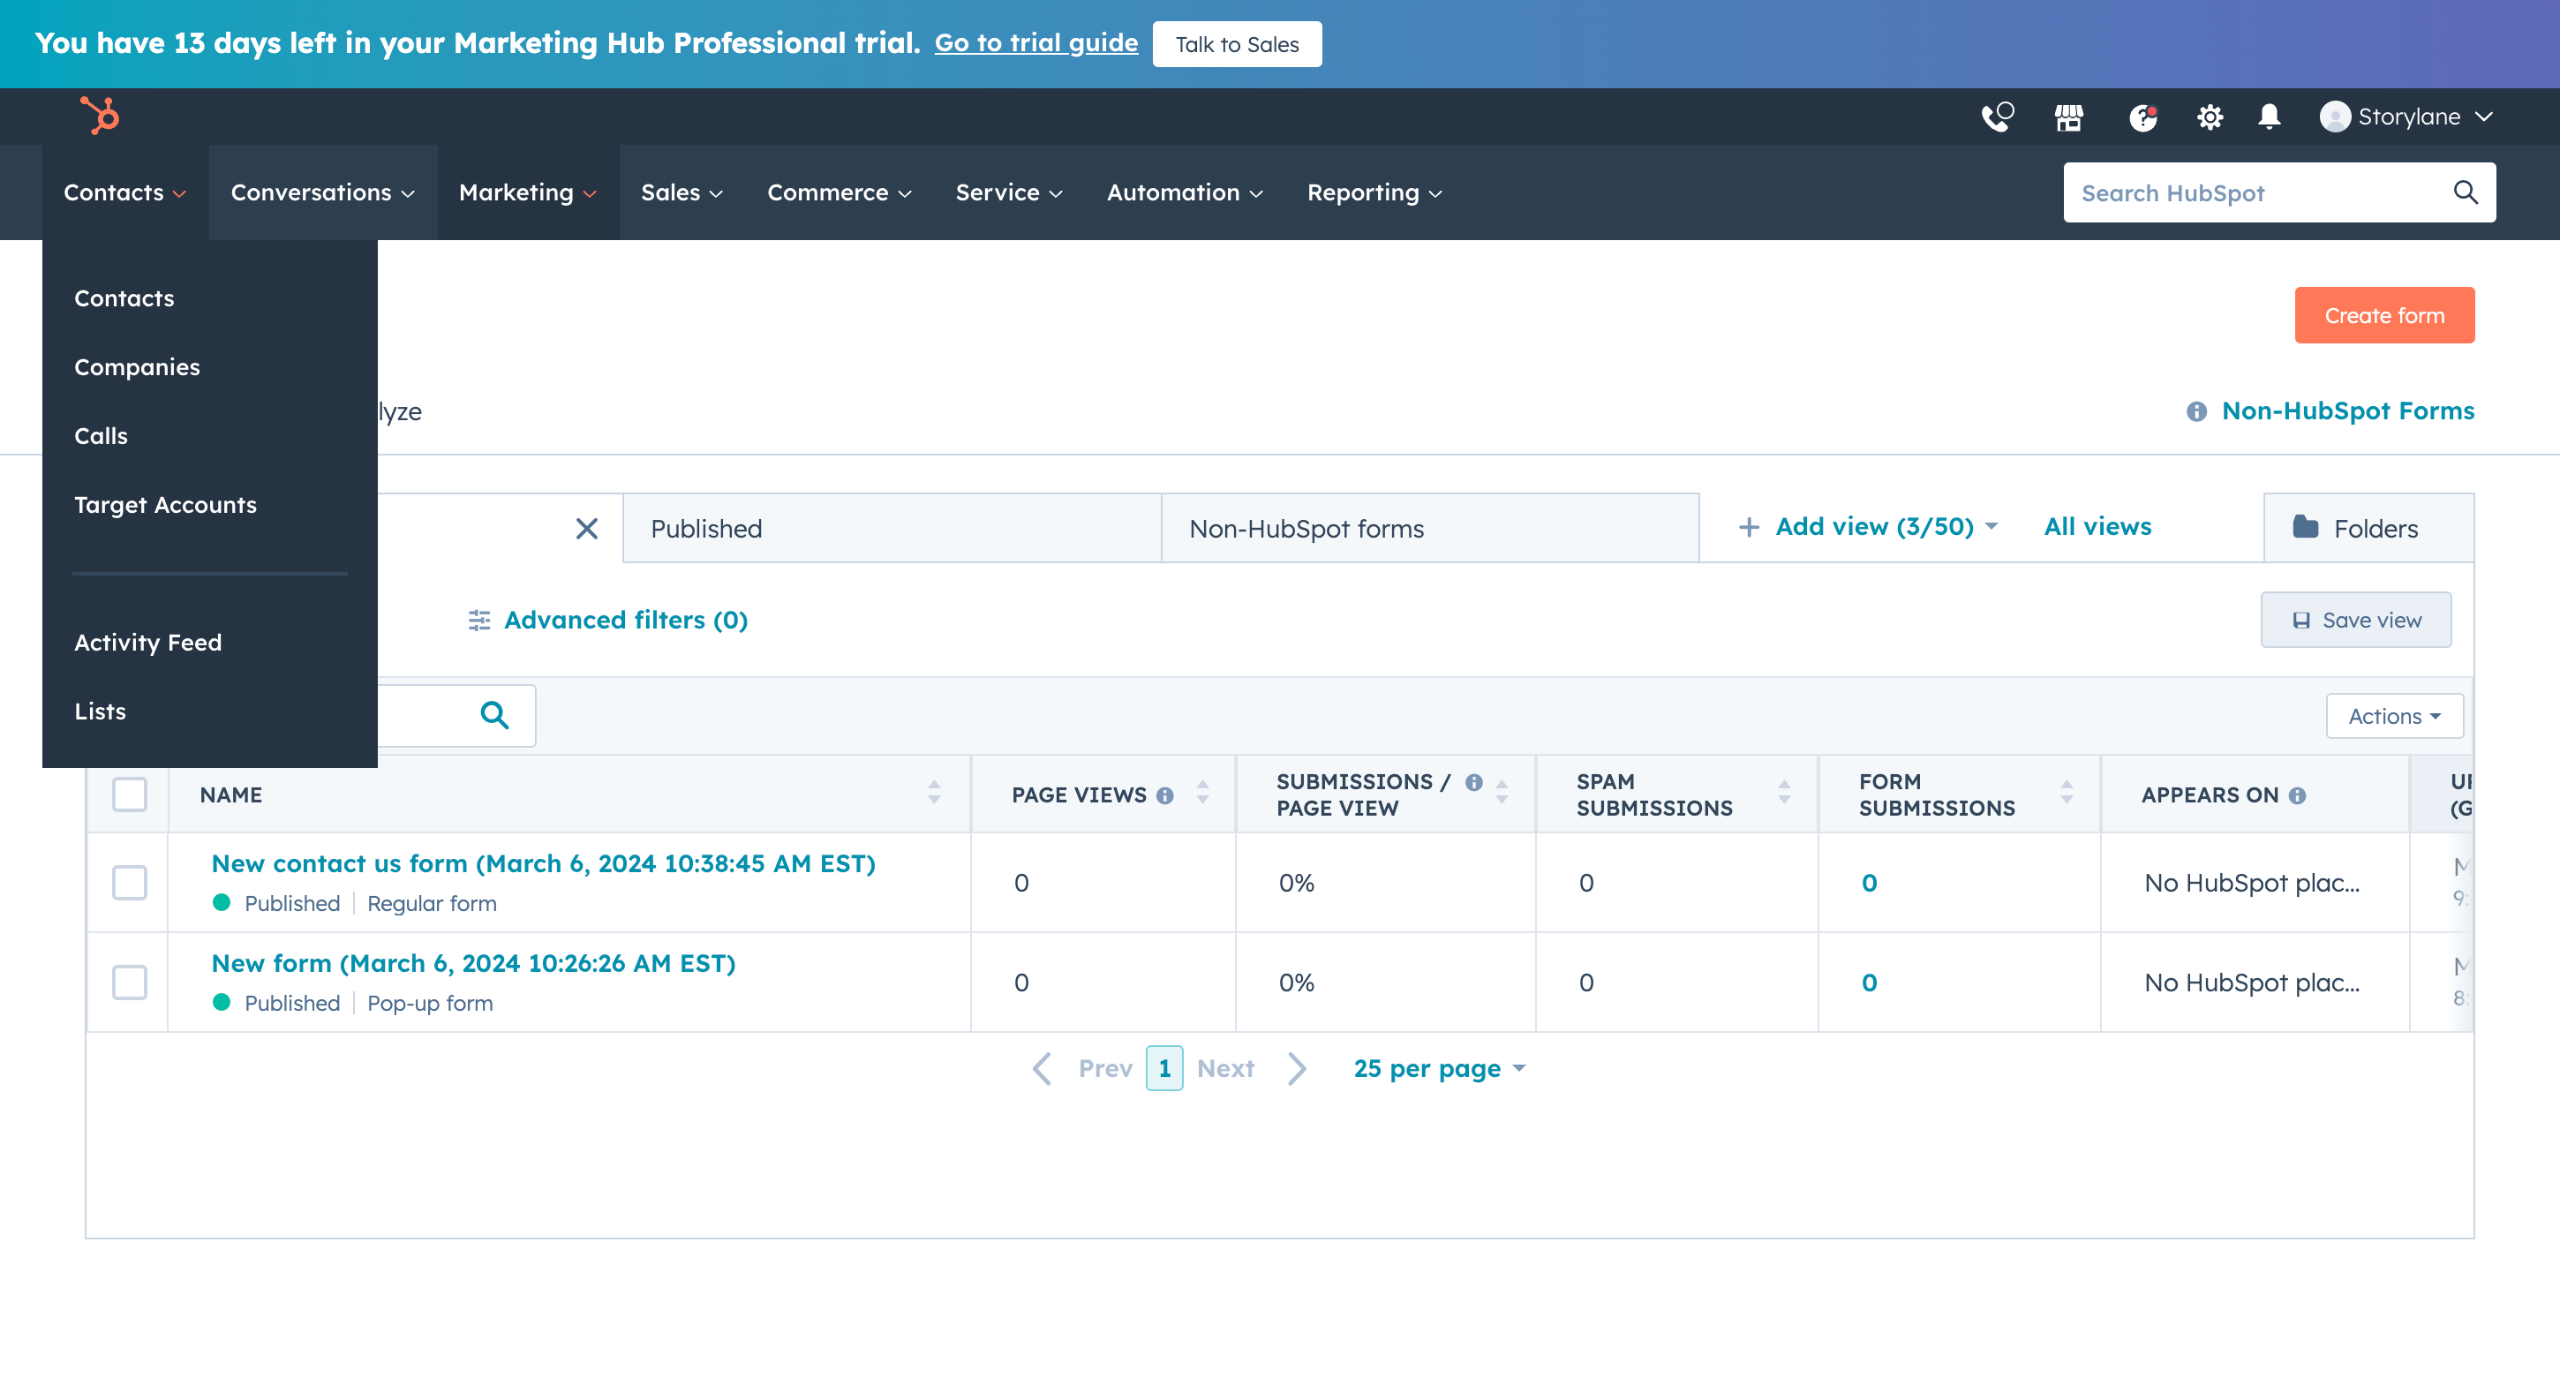
Task: Click the forms table search magnifier icon
Action: point(494,715)
